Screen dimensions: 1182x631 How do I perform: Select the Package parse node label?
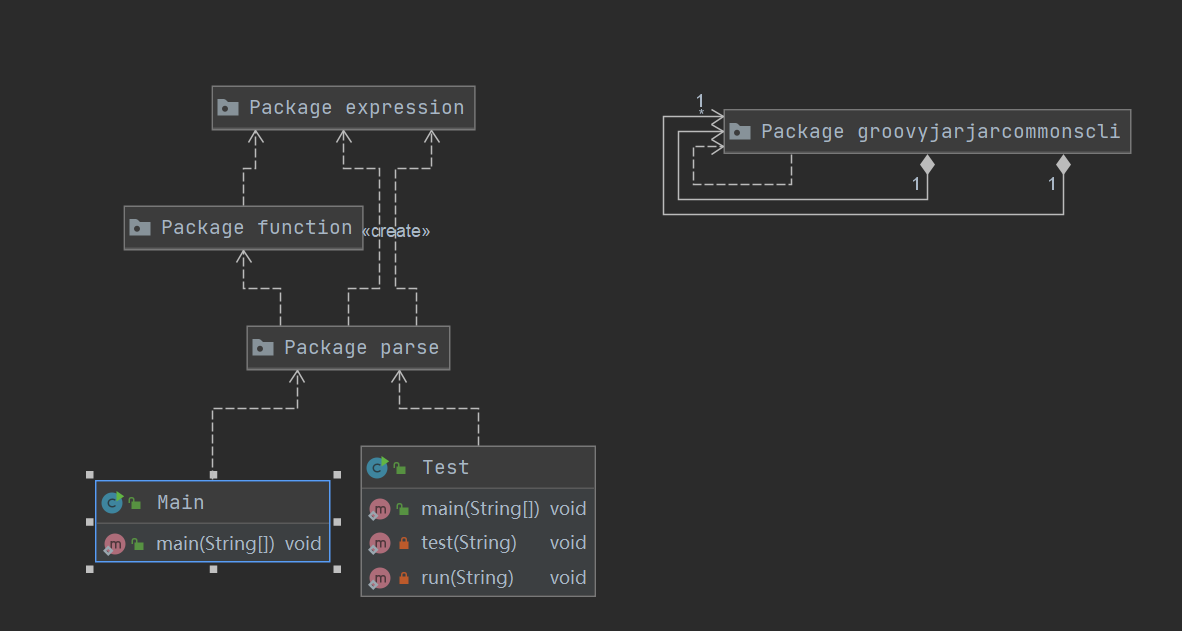(361, 348)
